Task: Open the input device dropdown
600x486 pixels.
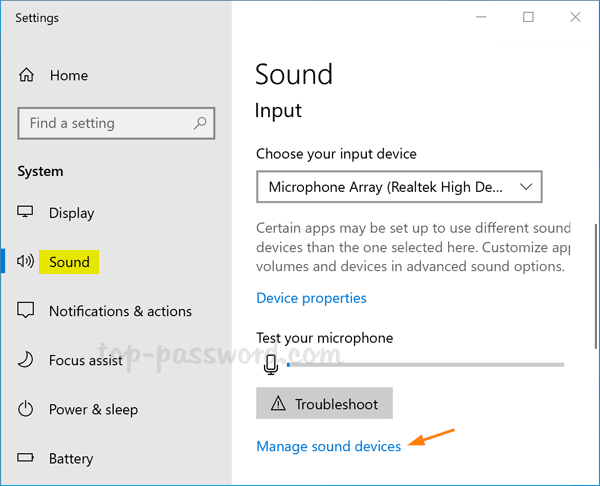Action: (398, 187)
